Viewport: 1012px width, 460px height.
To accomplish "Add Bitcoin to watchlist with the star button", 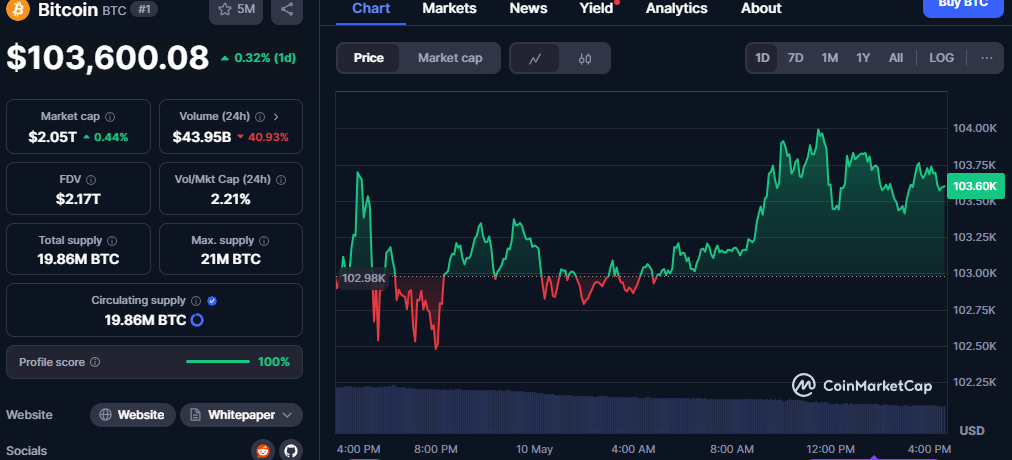I will point(236,10).
